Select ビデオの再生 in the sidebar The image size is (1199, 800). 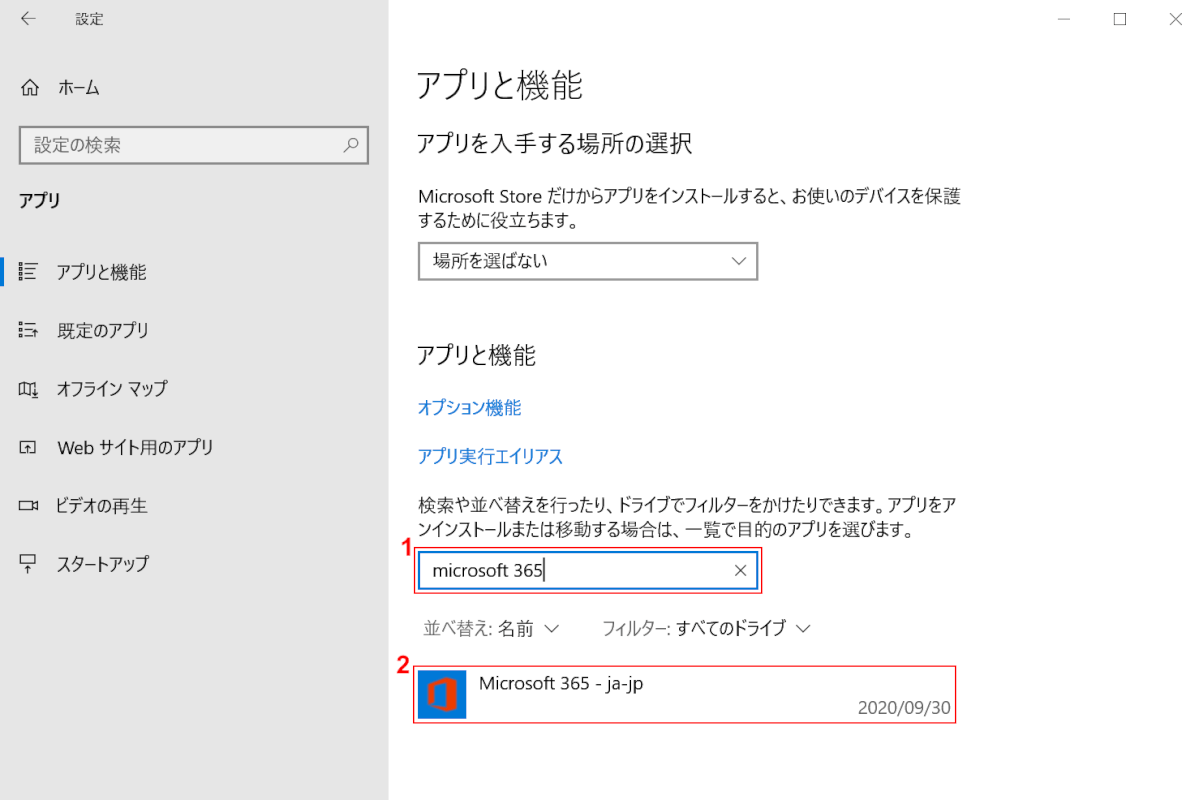[102, 506]
